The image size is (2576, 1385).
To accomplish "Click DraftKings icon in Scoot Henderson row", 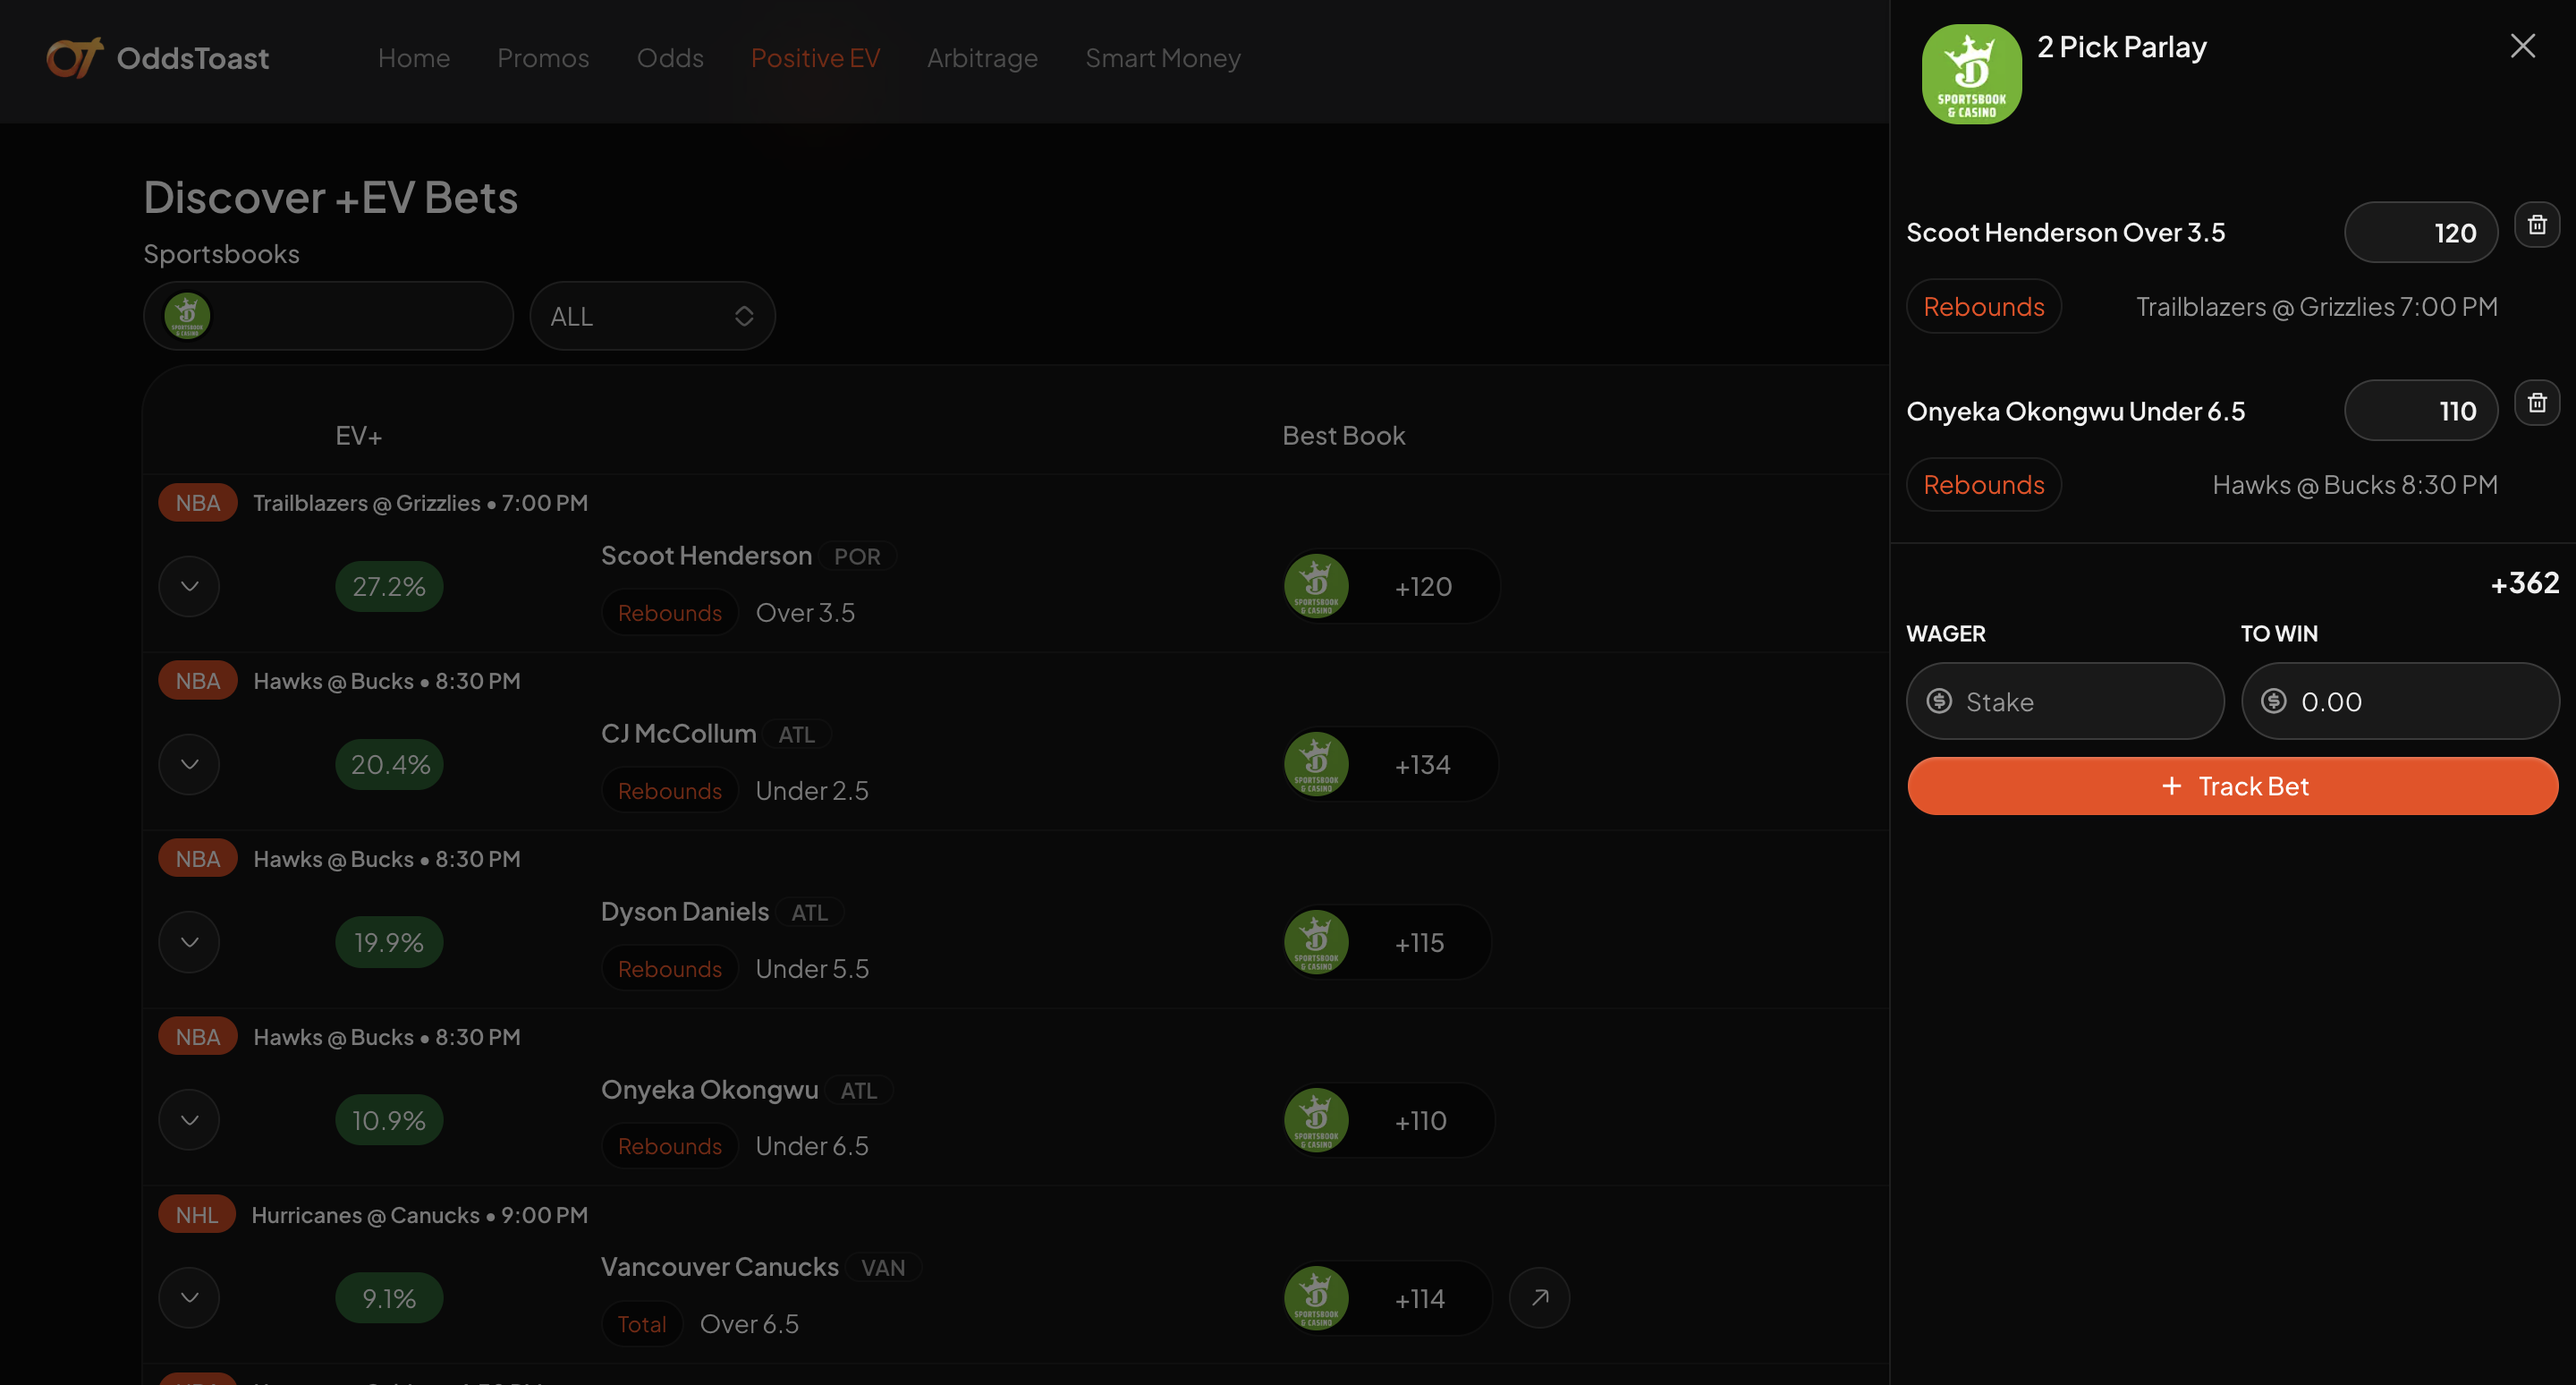I will (x=1316, y=586).
